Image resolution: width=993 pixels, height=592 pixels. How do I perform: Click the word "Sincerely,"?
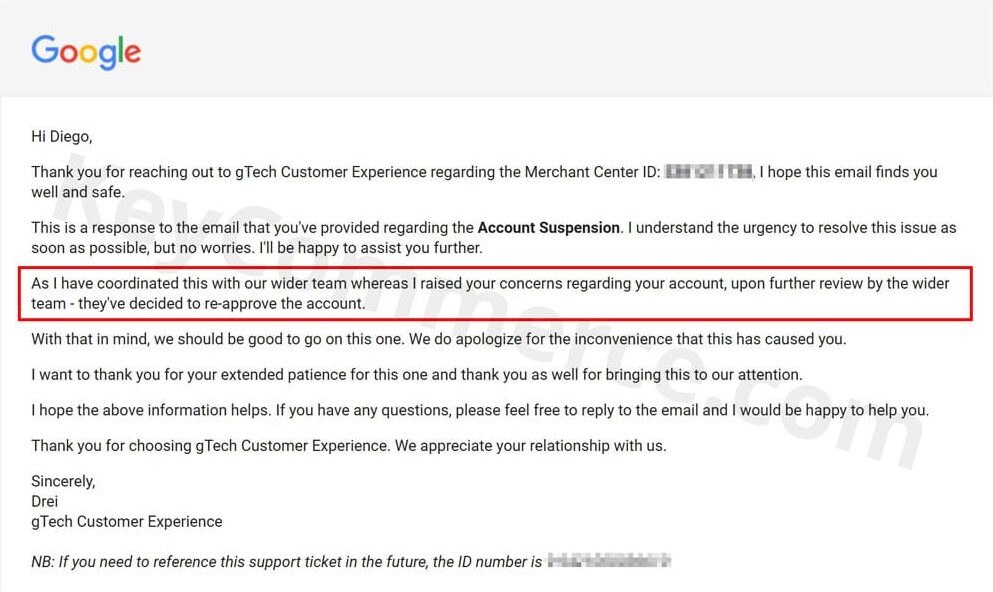[63, 481]
